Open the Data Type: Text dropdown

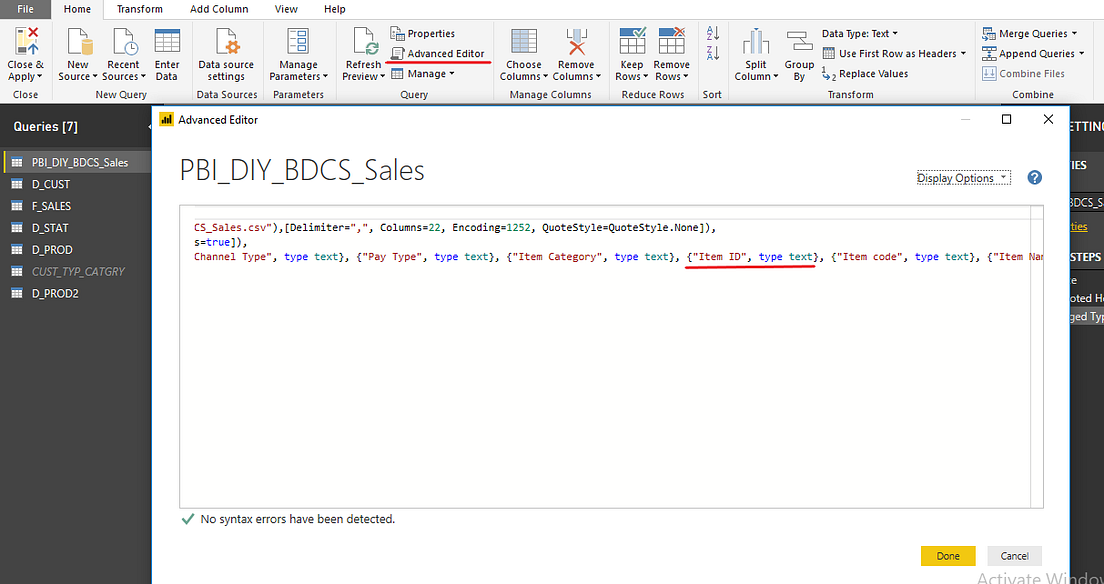(x=859, y=32)
